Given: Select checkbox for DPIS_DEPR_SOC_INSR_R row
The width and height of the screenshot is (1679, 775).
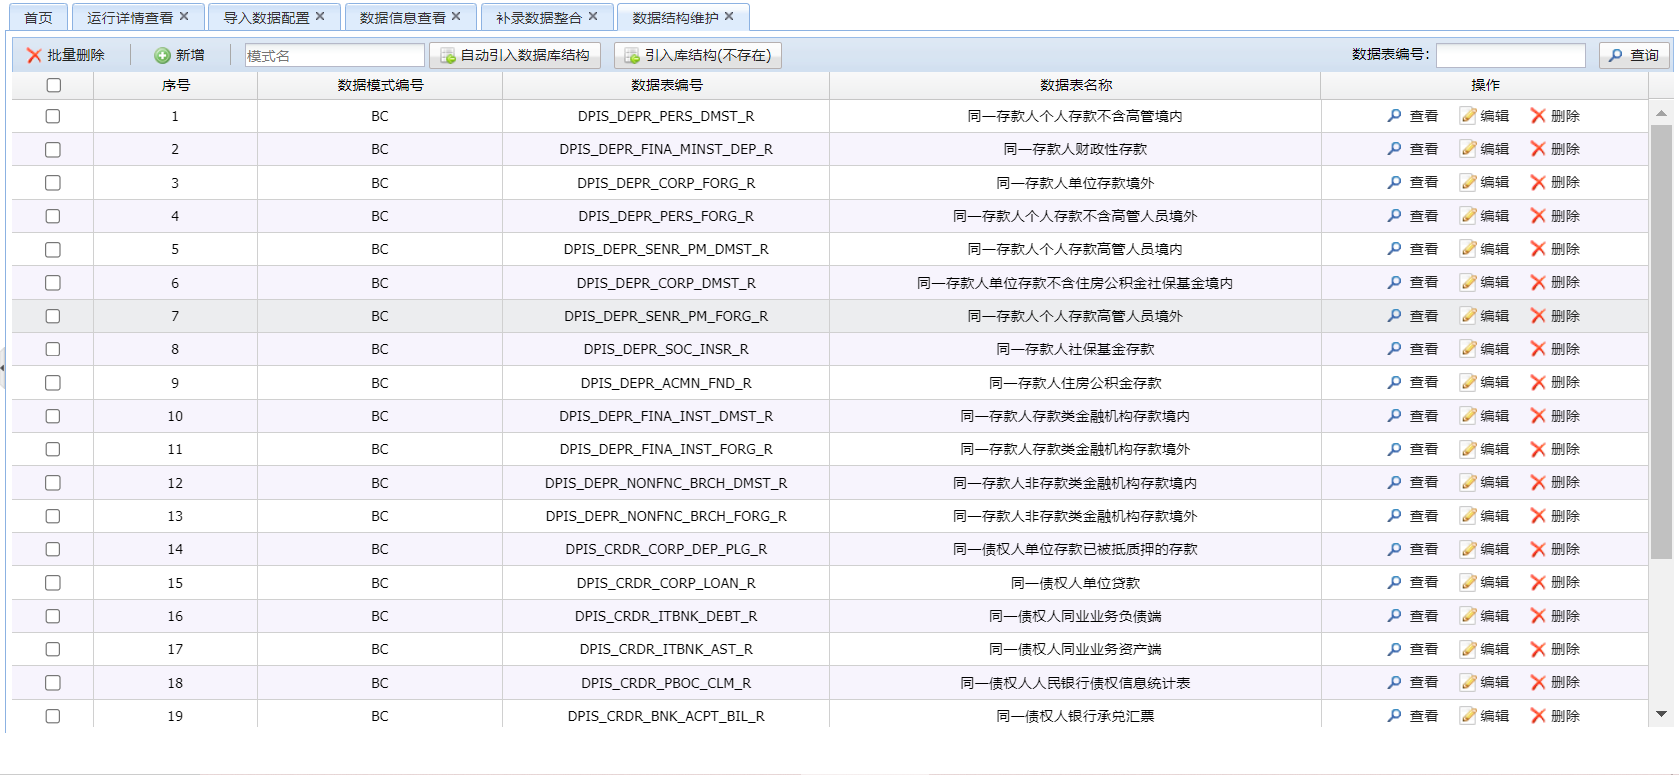Looking at the screenshot, I should click(x=53, y=350).
